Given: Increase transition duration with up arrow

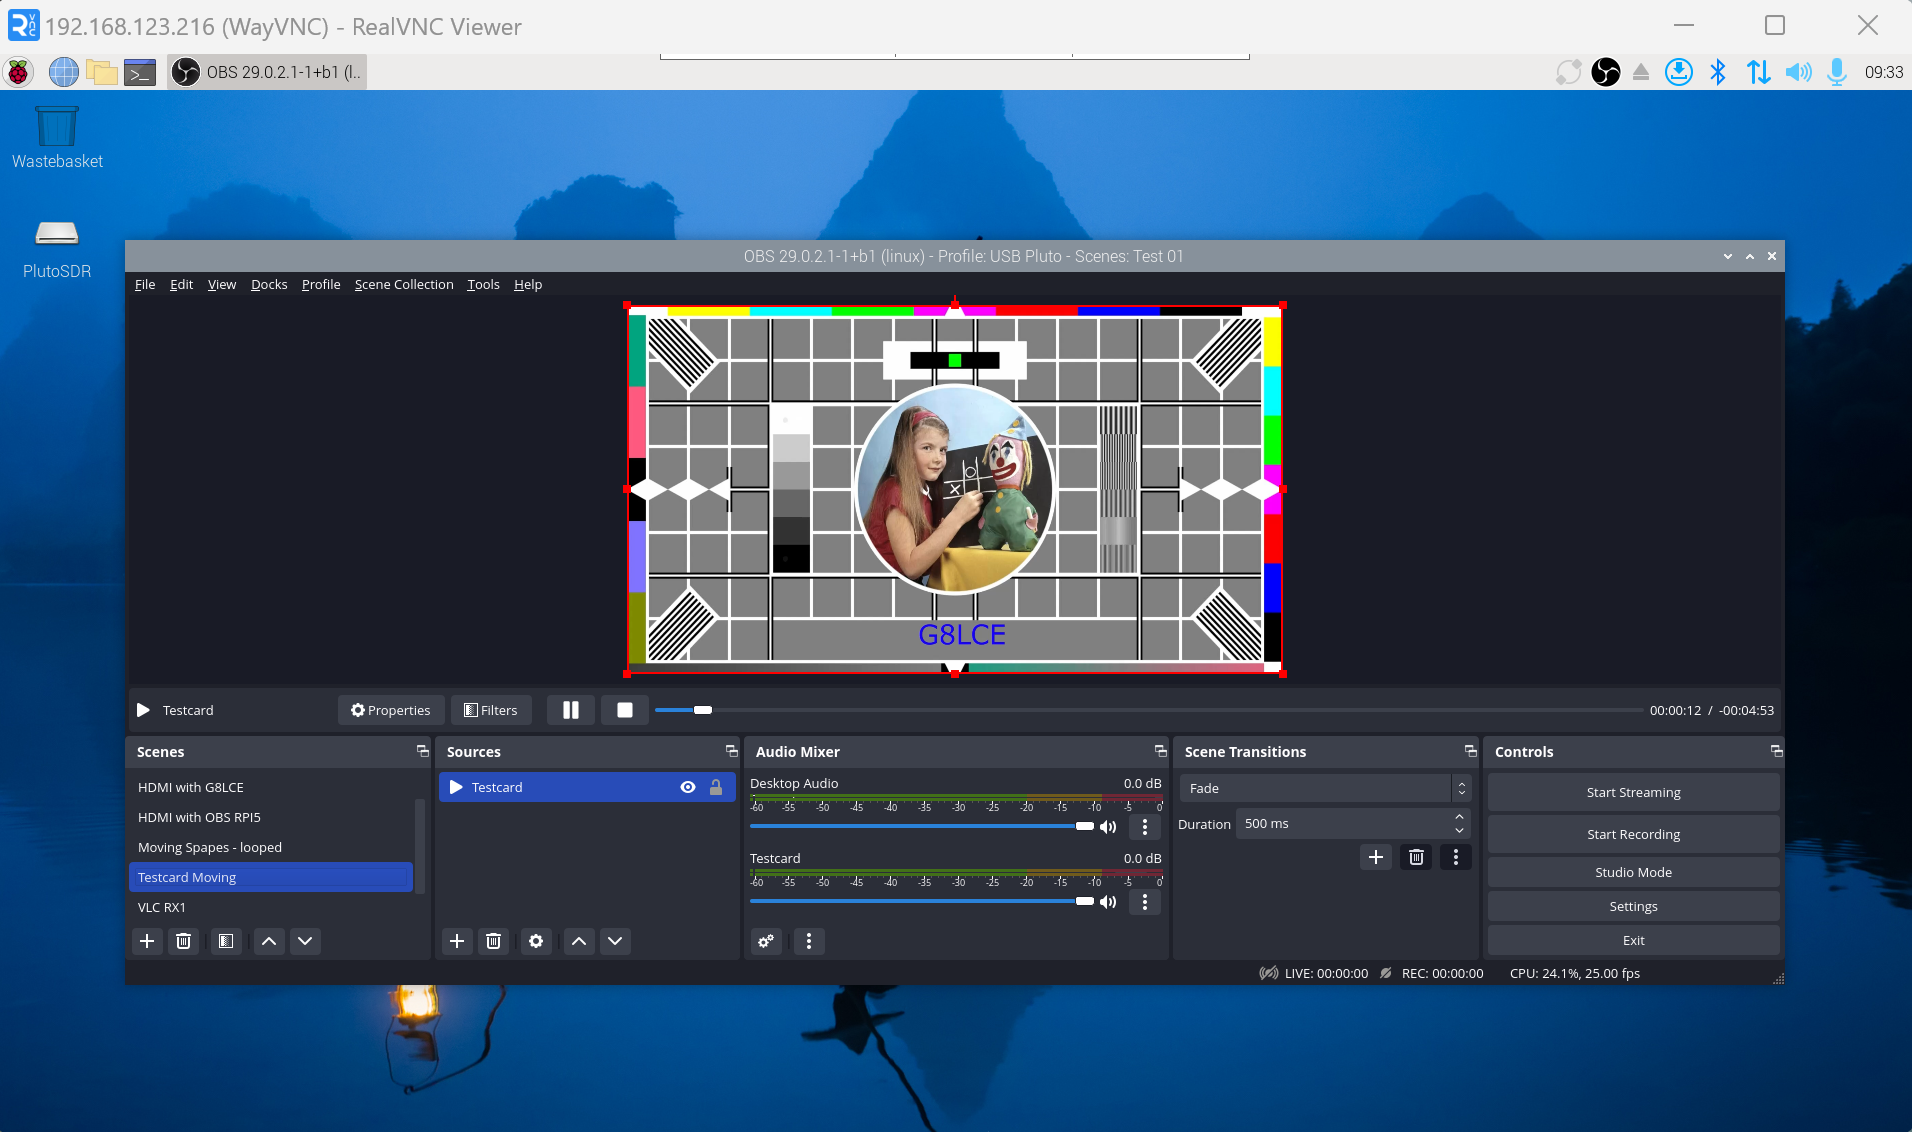Looking at the screenshot, I should point(1460,817).
